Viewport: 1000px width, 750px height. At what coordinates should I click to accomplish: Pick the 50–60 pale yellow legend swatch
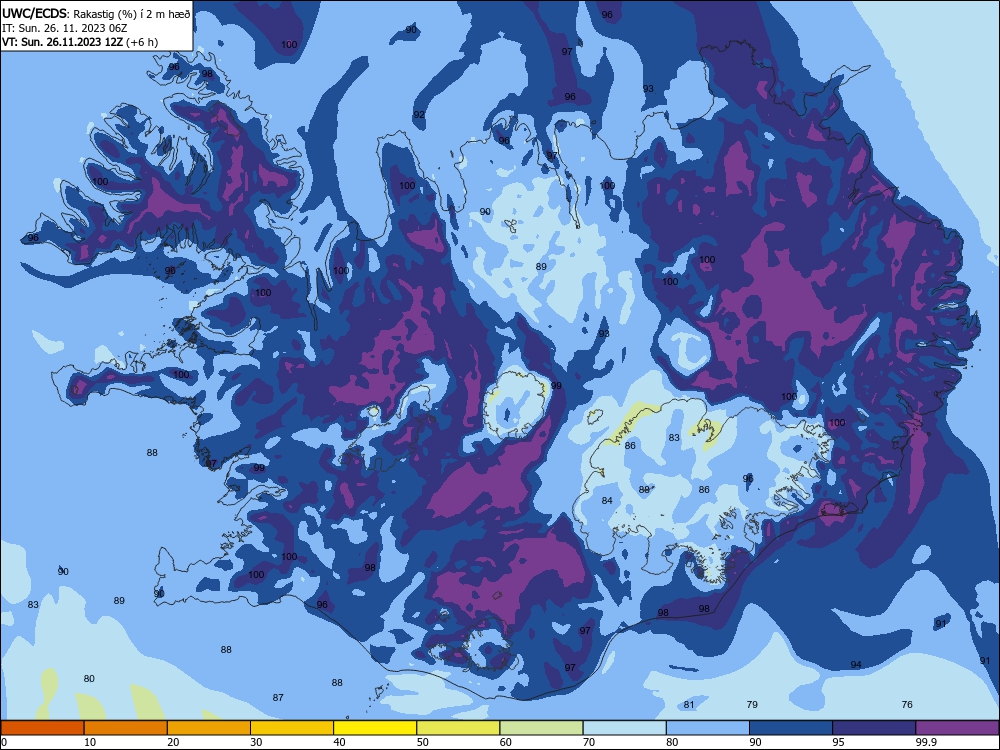pos(459,728)
